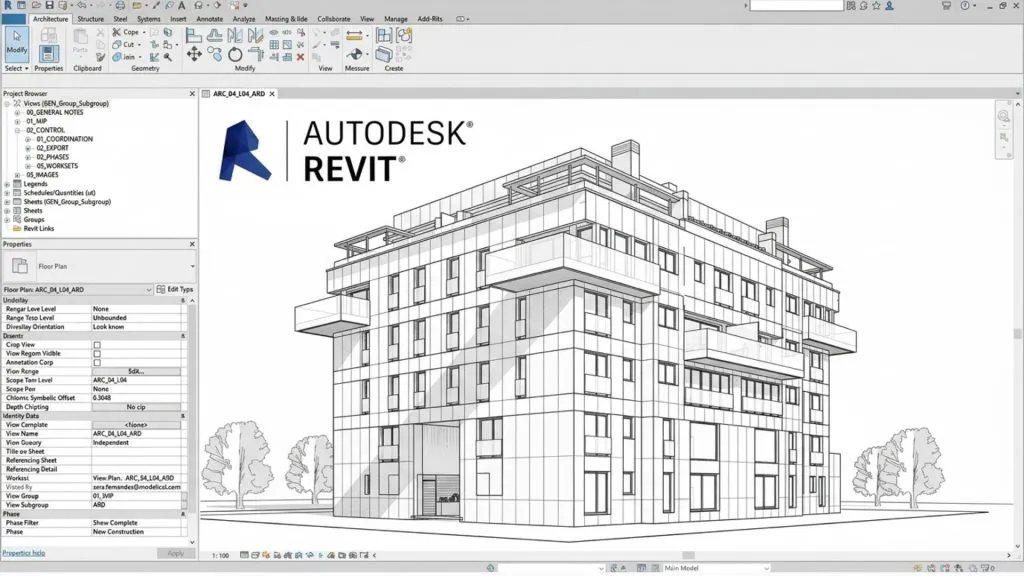The height and width of the screenshot is (576, 1024).
Task: Expand the Legends tree node
Action: (x=7, y=184)
